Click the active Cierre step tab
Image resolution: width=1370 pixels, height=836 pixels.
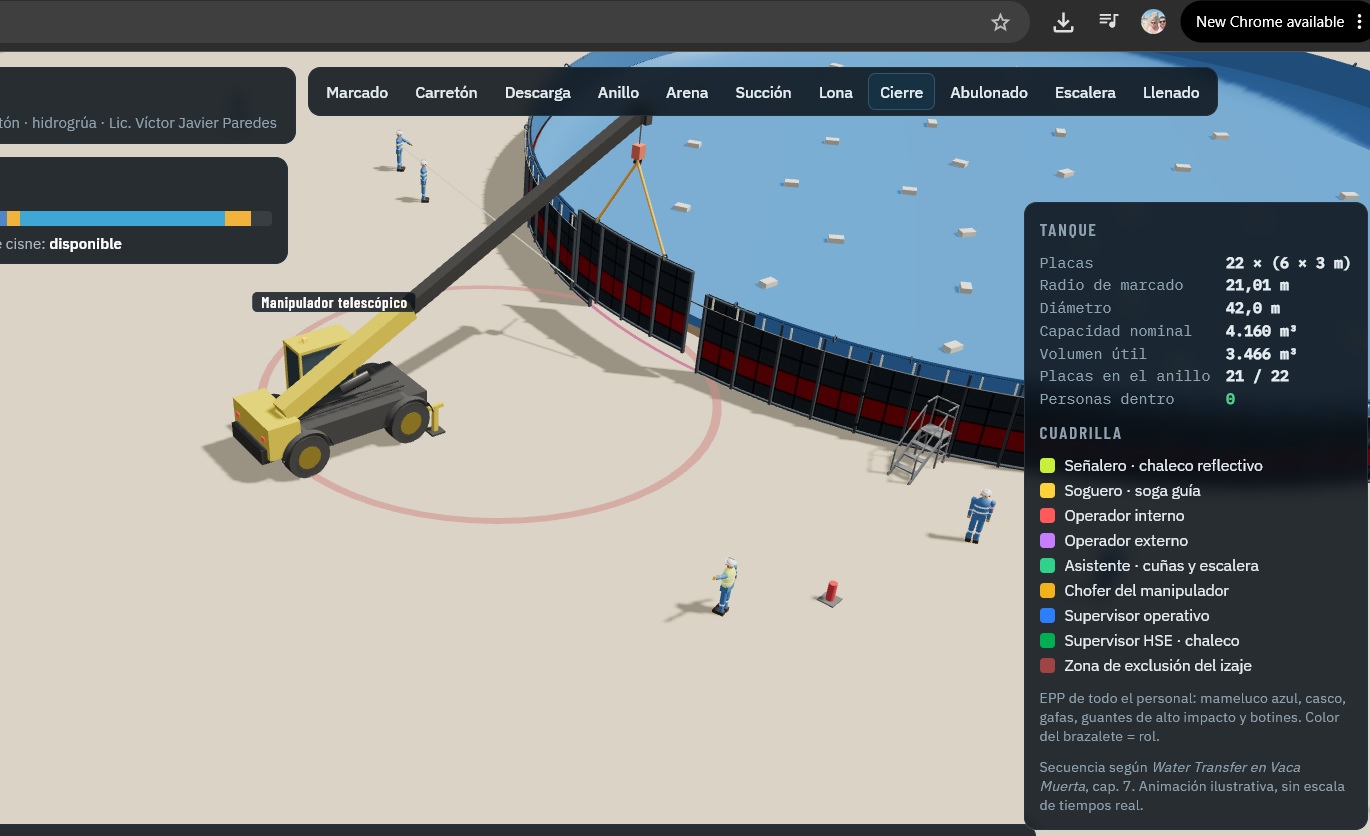pos(901,92)
